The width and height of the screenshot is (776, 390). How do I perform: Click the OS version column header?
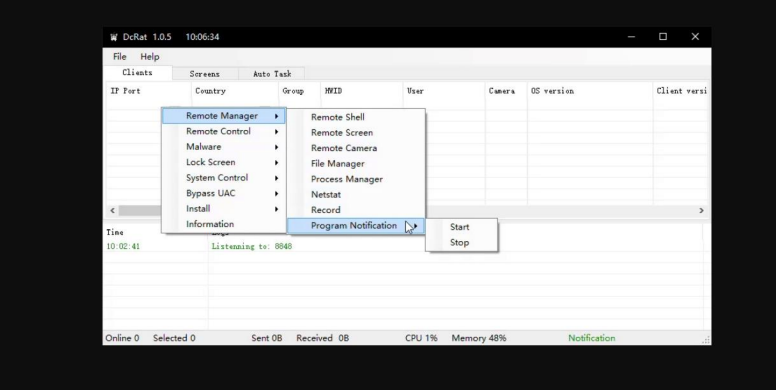[x=590, y=91]
